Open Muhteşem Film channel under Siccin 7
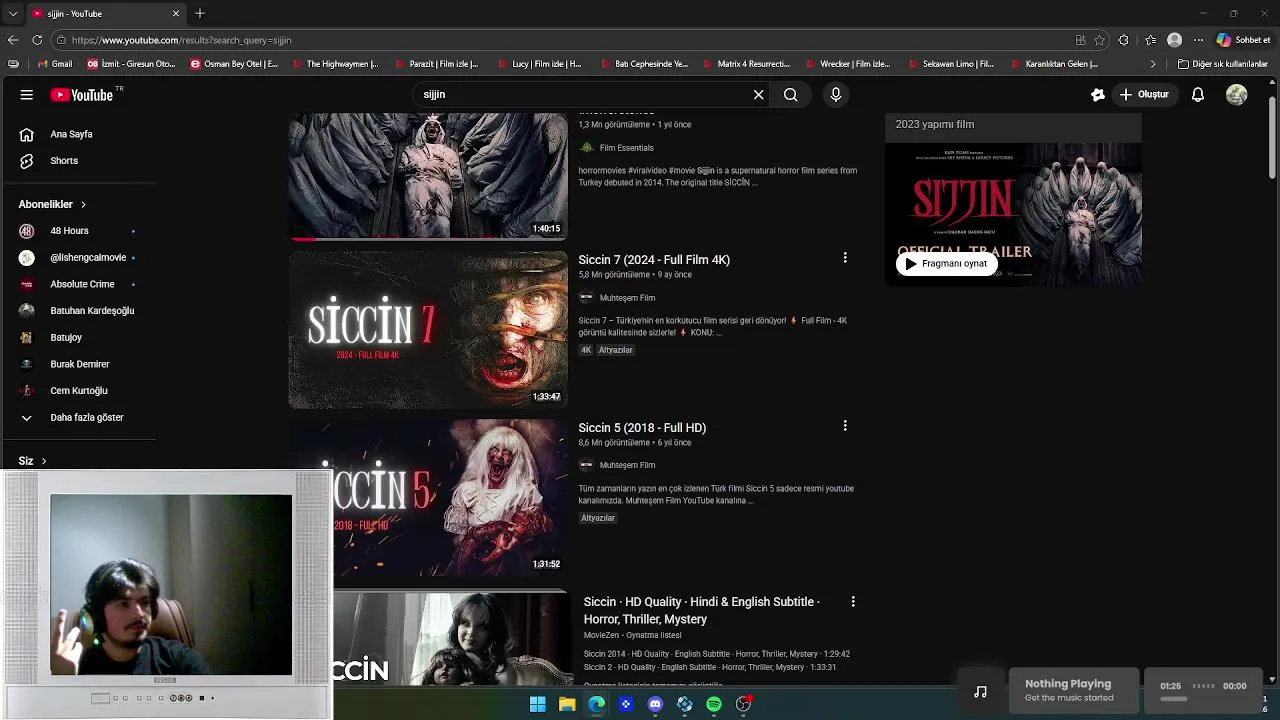This screenshot has height=720, width=1280. [x=627, y=298]
